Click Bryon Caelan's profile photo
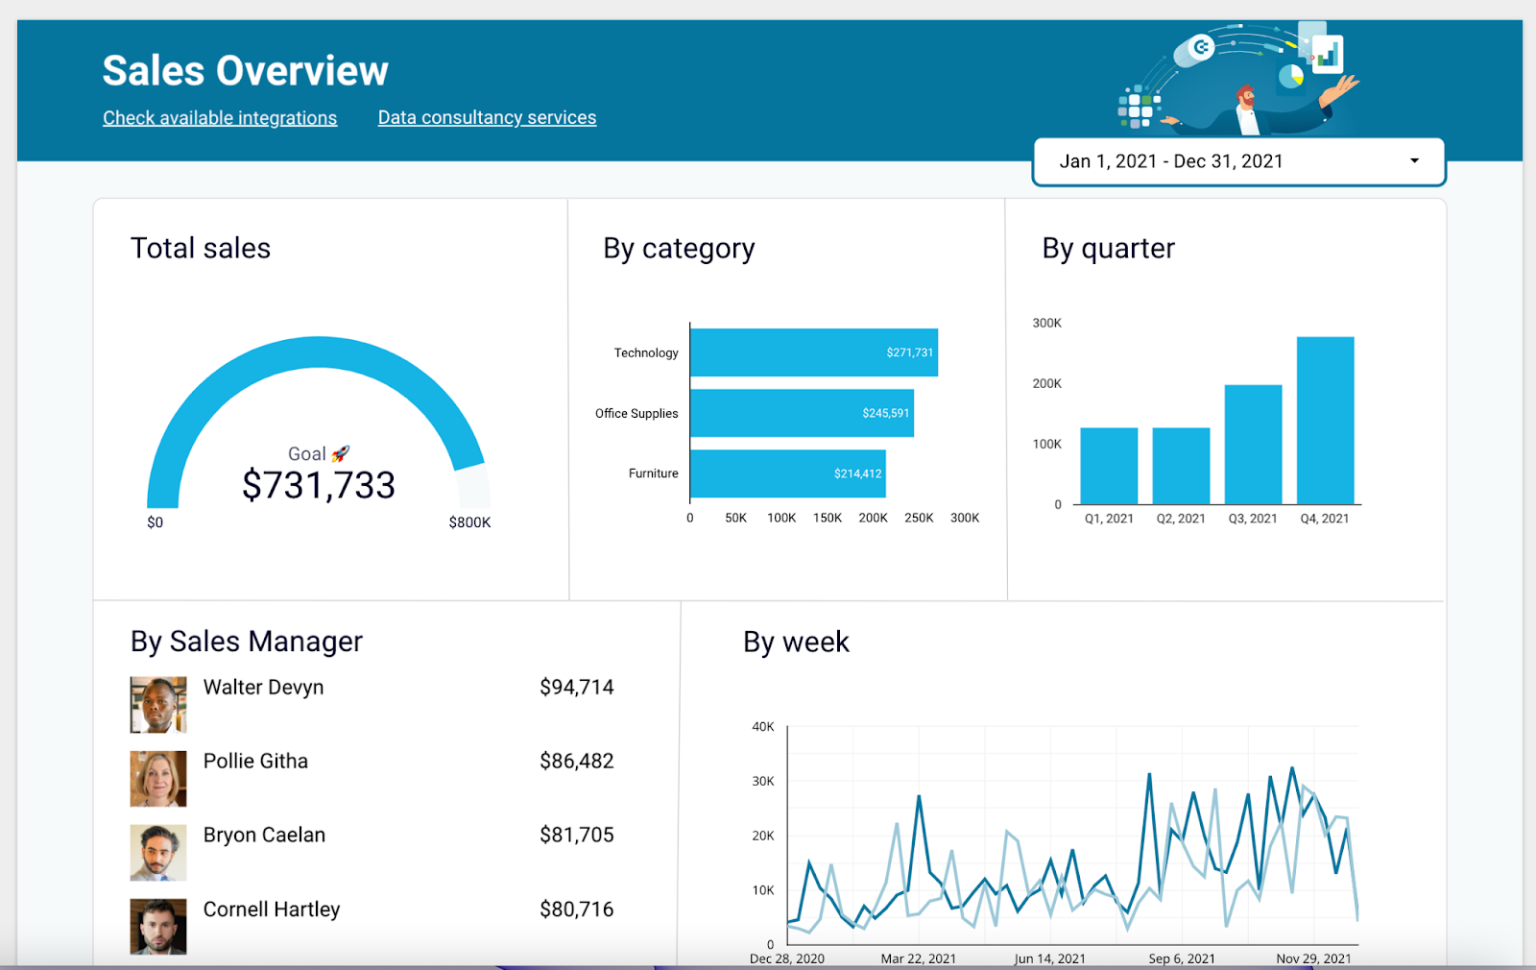The width and height of the screenshot is (1536, 970). 157,852
